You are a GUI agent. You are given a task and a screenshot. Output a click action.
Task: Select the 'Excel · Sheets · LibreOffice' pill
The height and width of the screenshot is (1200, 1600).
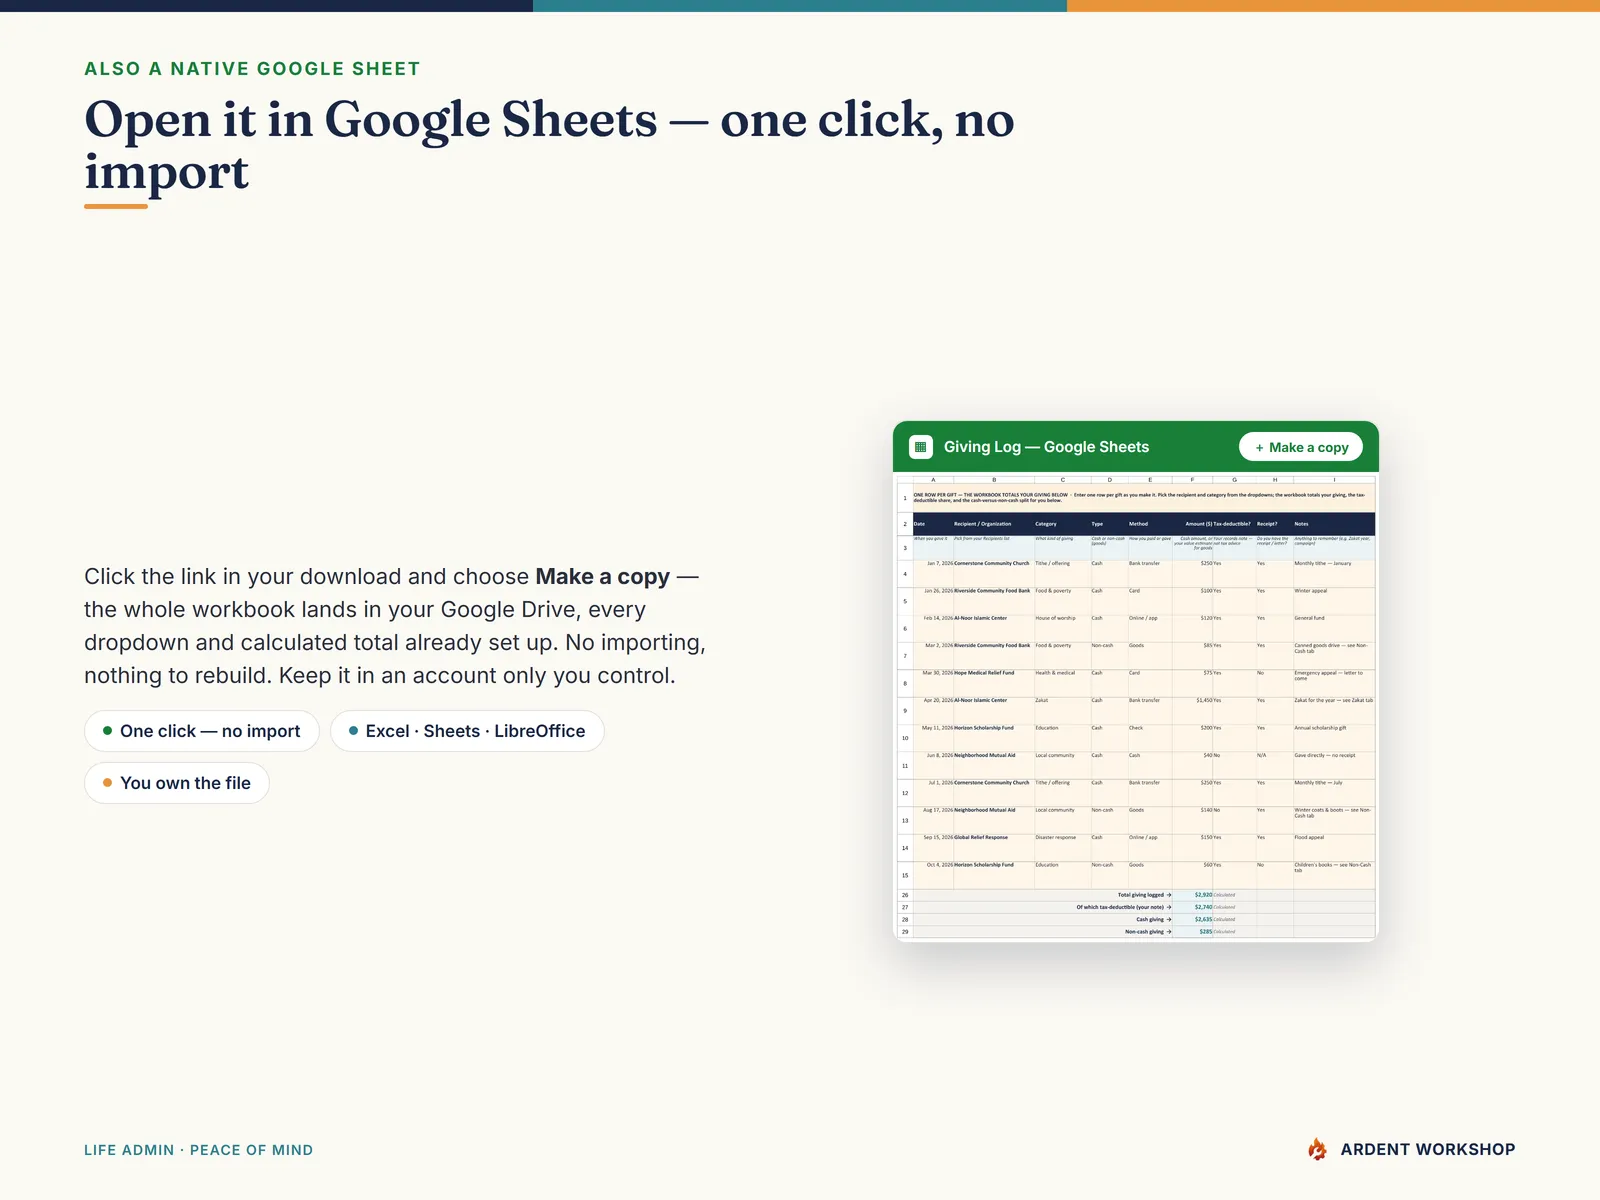[x=467, y=731]
